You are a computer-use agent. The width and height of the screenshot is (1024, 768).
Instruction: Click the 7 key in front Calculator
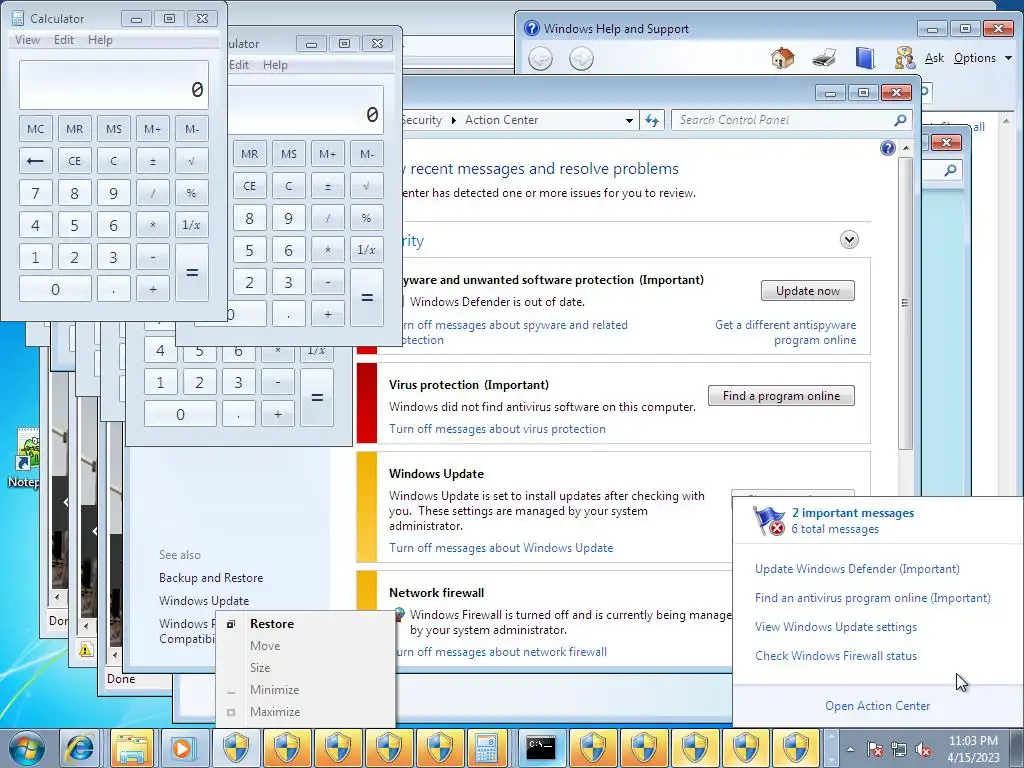[x=35, y=193]
